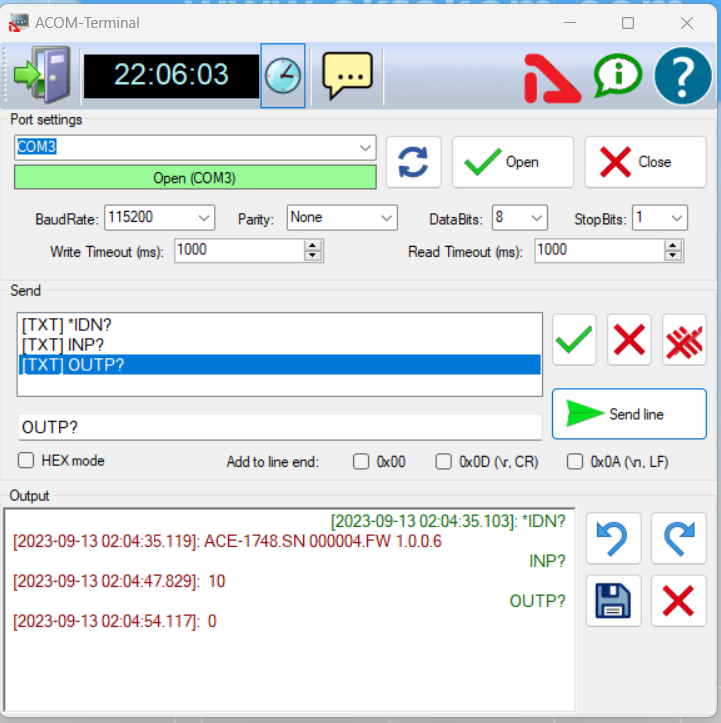
Task: Add command with green checkmark button
Action: [574, 340]
